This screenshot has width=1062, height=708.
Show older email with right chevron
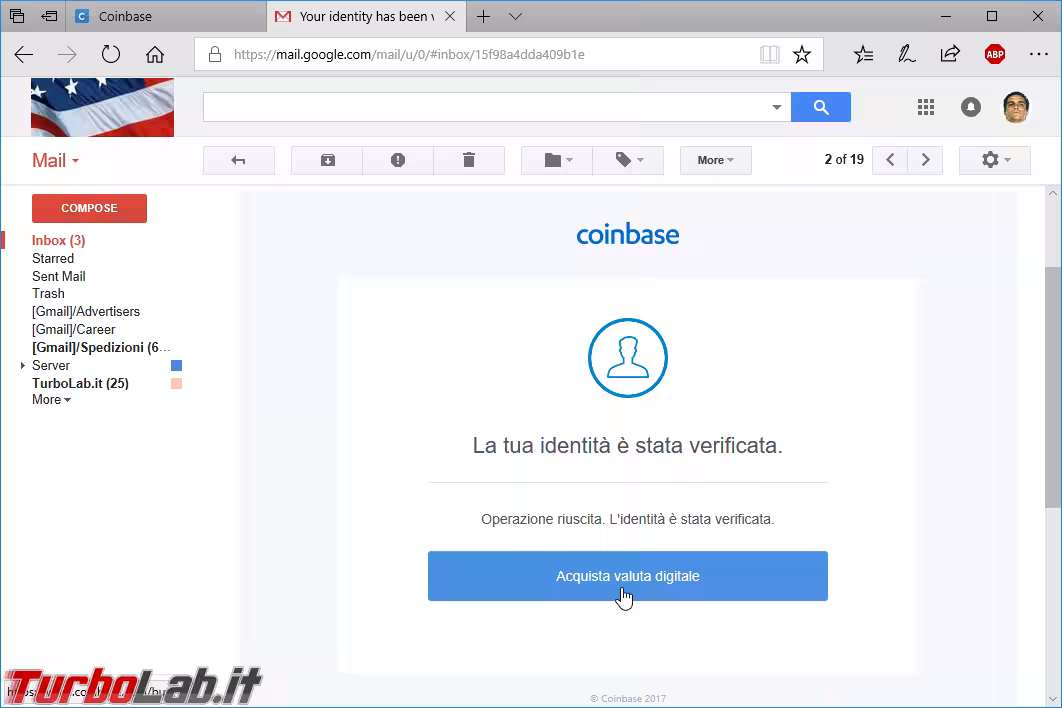(x=925, y=161)
